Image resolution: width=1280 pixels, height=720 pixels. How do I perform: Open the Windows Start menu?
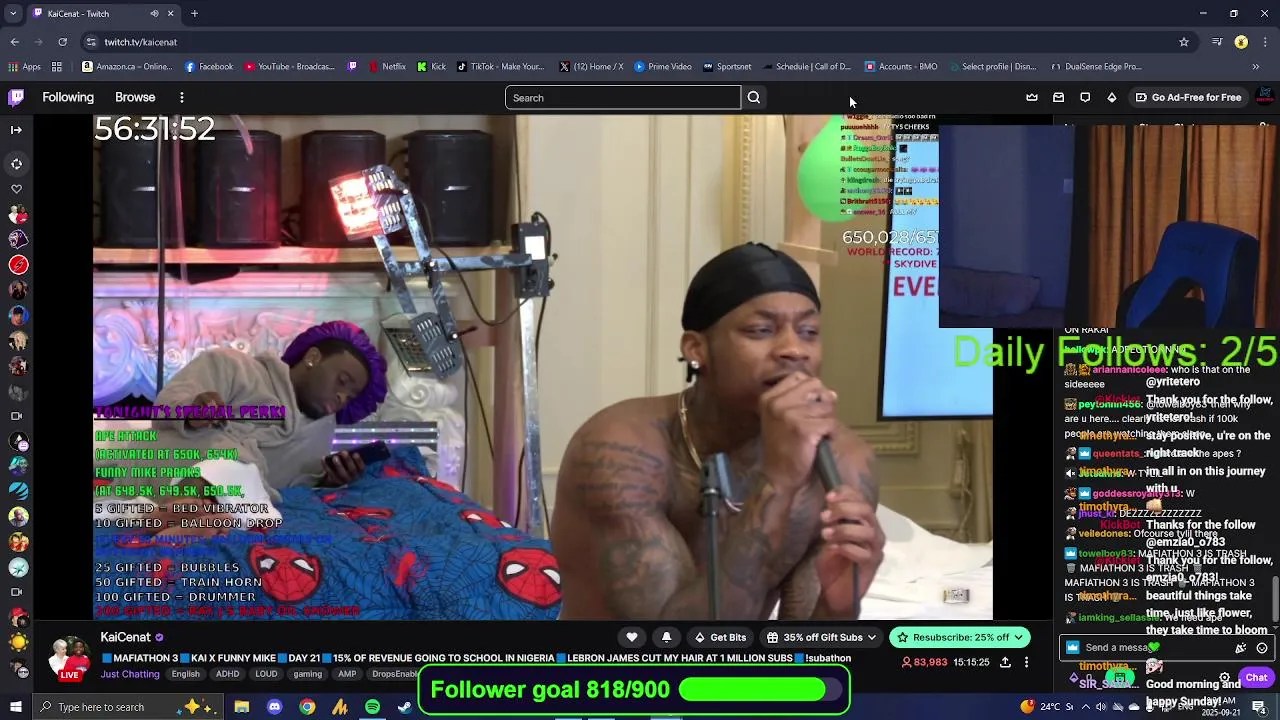16,707
